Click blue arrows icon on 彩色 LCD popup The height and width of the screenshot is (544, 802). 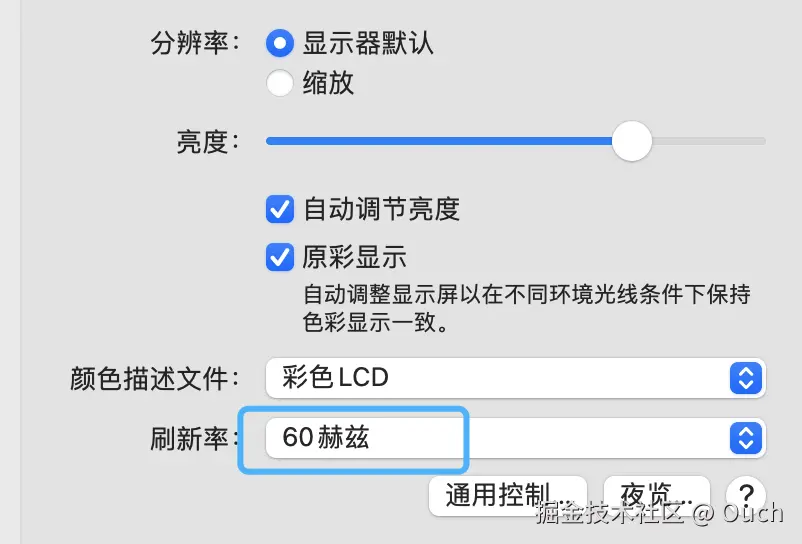[x=746, y=378]
